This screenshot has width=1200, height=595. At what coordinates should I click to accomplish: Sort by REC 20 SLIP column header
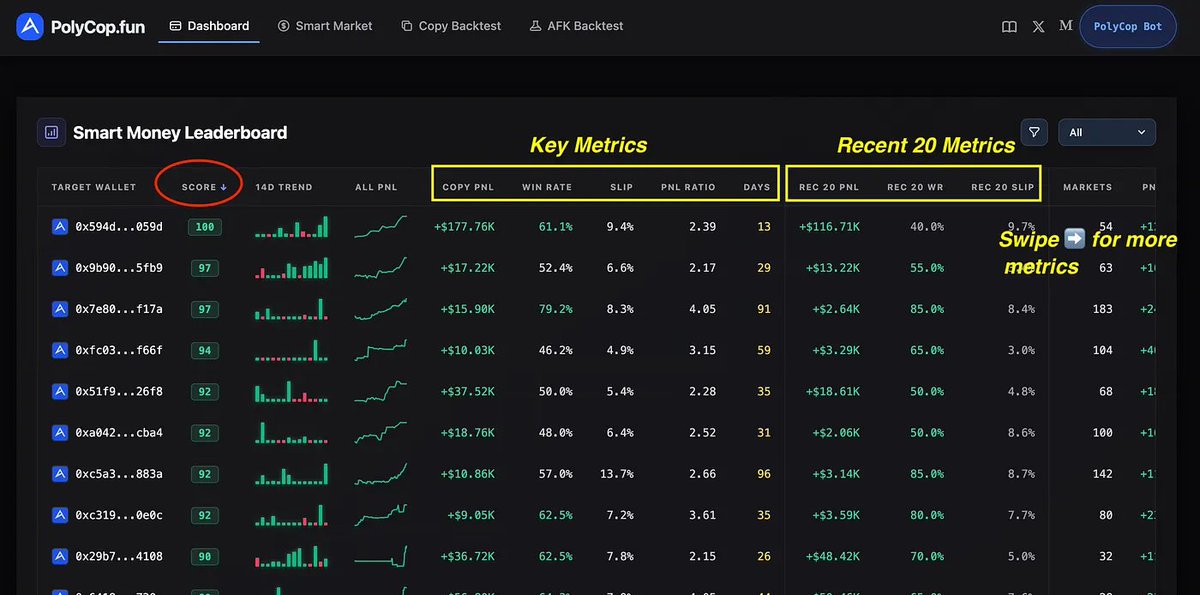pyautogui.click(x=1003, y=187)
